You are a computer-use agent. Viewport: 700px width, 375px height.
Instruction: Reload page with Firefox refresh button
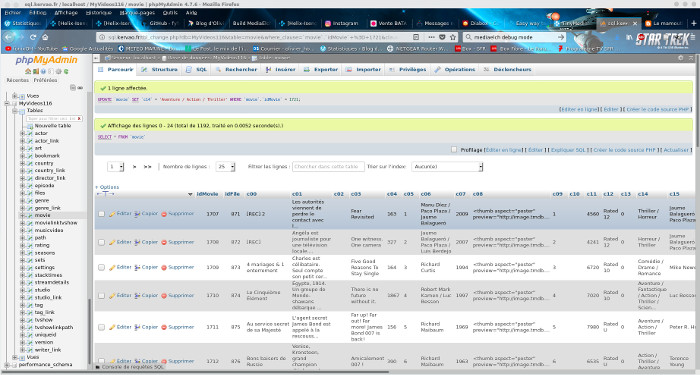[33, 37]
